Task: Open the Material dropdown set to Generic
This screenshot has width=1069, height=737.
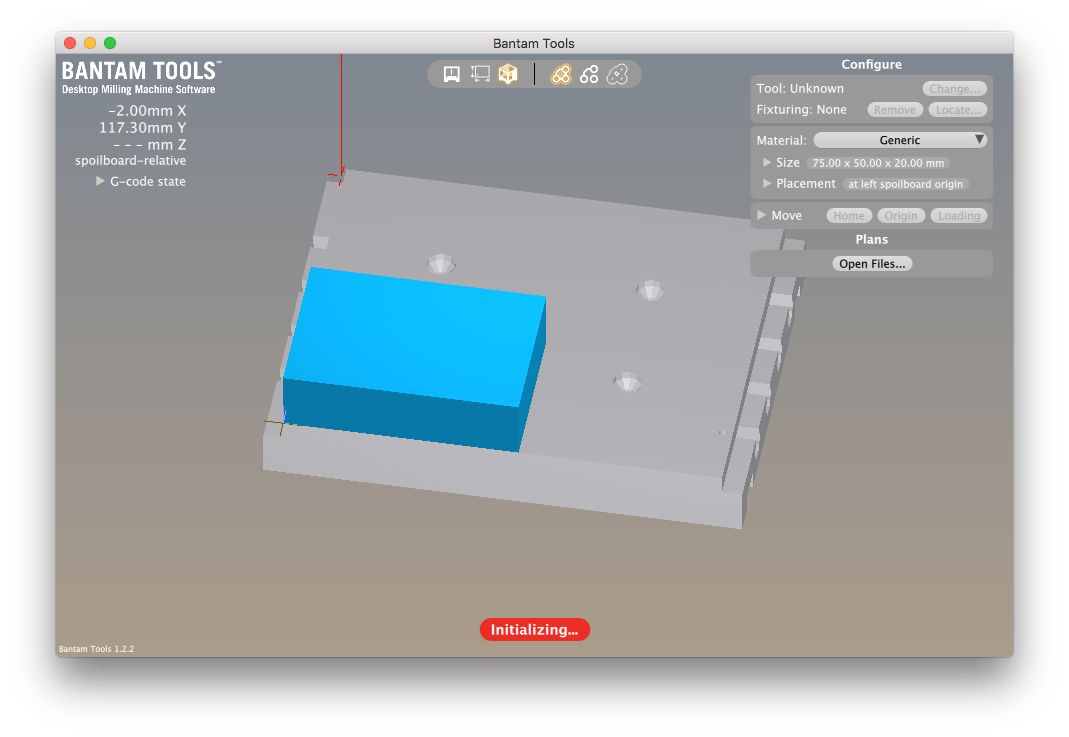Action: (900, 140)
